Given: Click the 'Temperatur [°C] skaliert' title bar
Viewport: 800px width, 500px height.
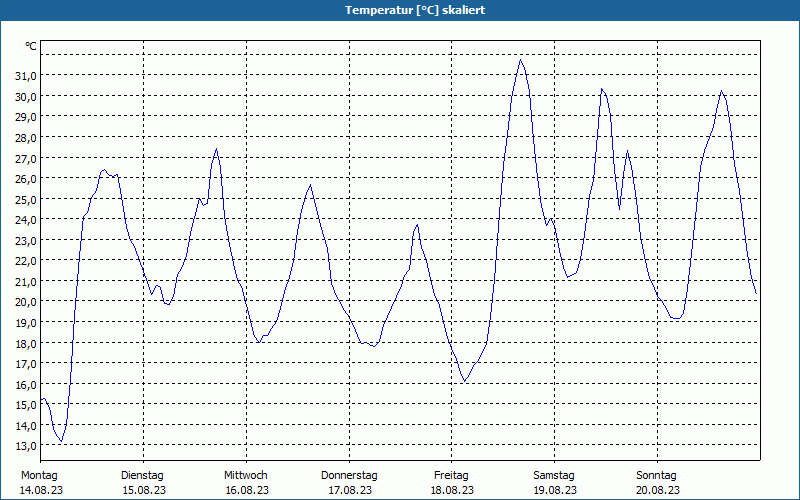Looking at the screenshot, I should (x=400, y=10).
